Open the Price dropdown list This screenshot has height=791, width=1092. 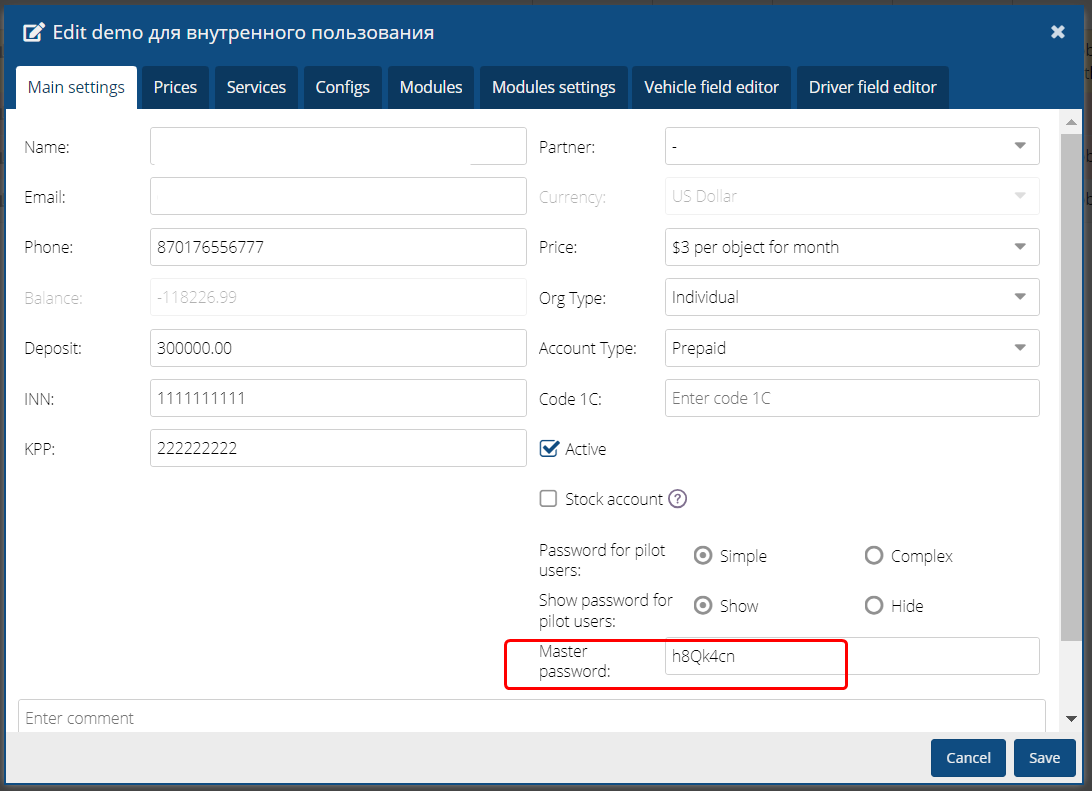(x=851, y=247)
